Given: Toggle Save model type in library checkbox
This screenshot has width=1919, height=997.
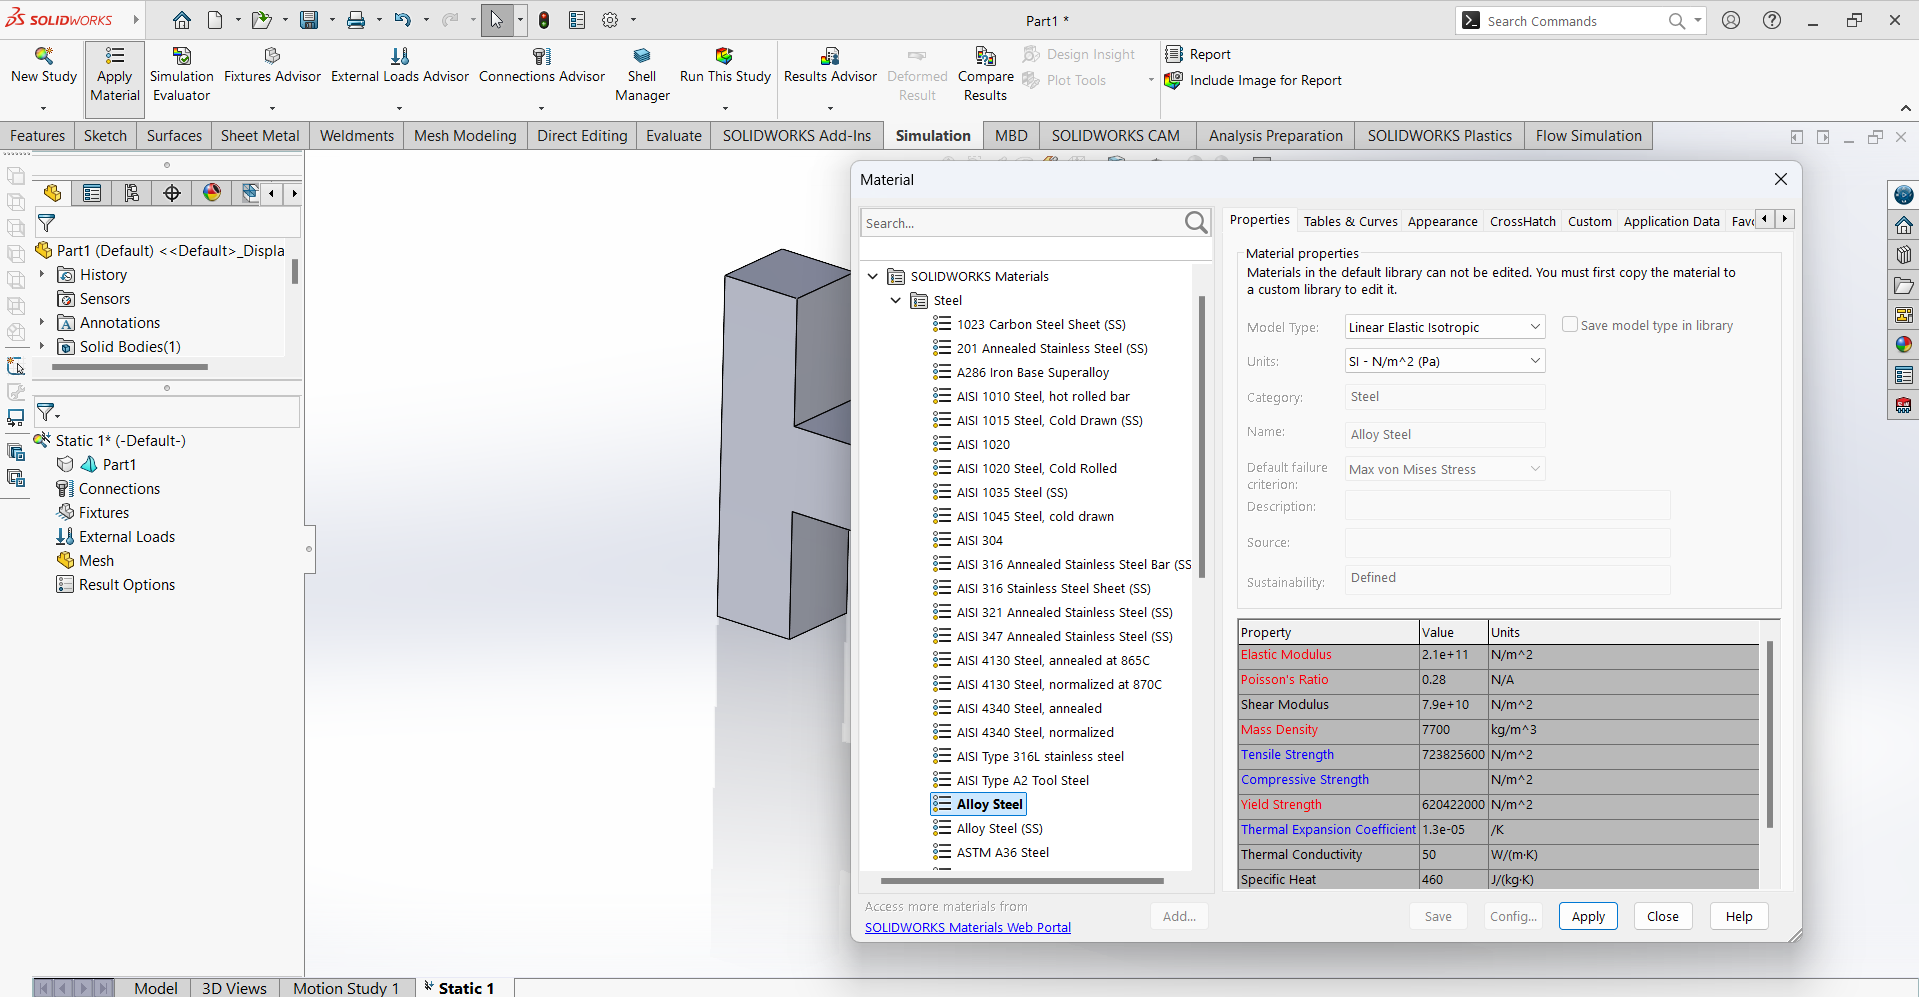Looking at the screenshot, I should [x=1570, y=325].
